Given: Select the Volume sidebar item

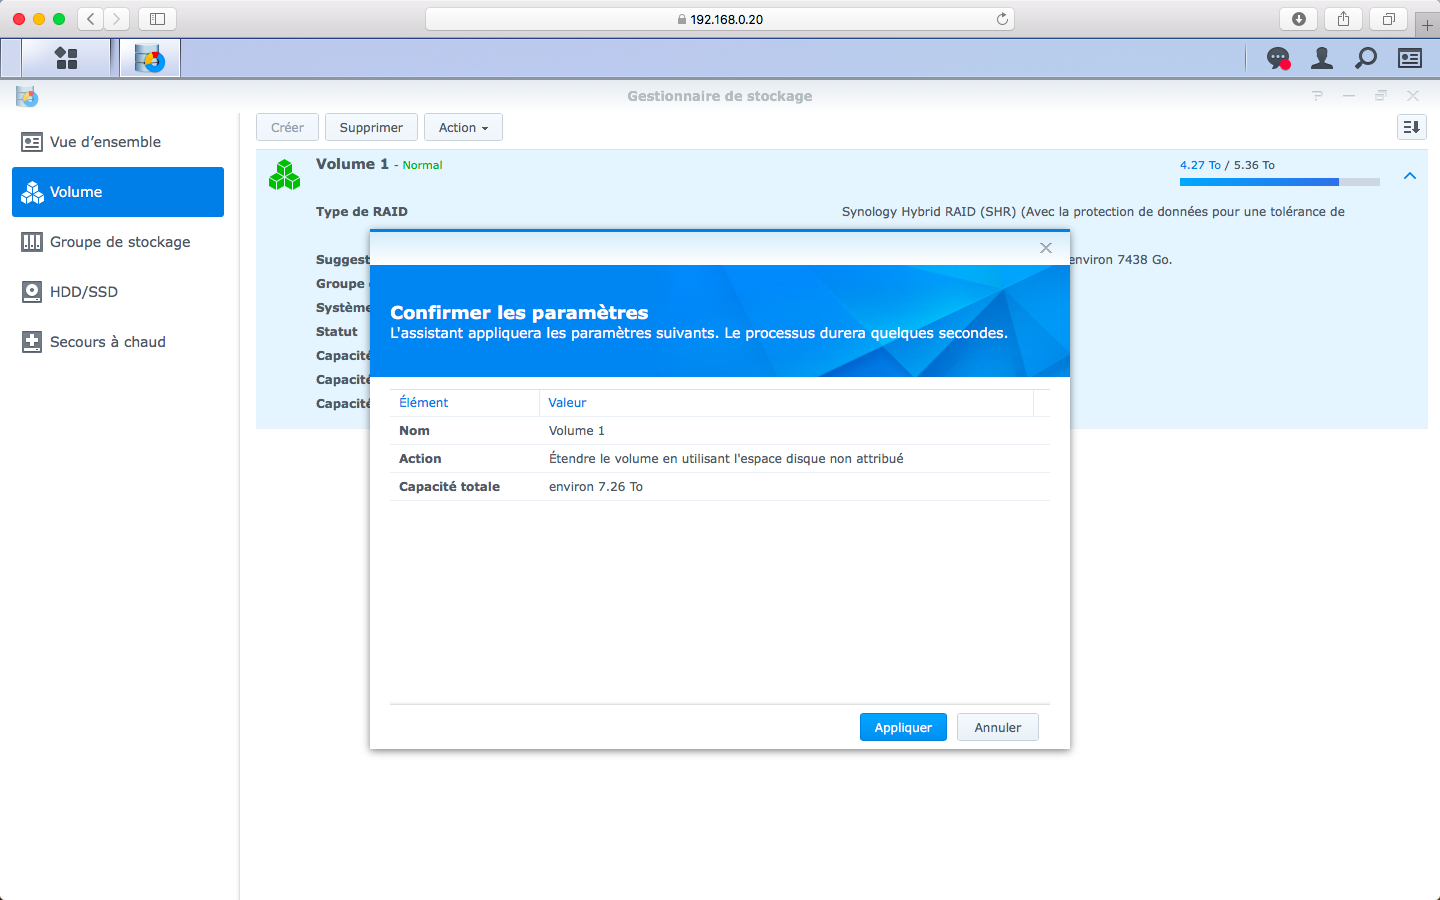Looking at the screenshot, I should 118,192.
